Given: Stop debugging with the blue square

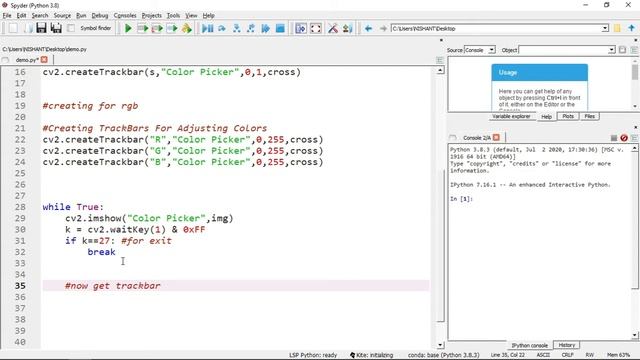Looking at the screenshot, I should tap(280, 28).
